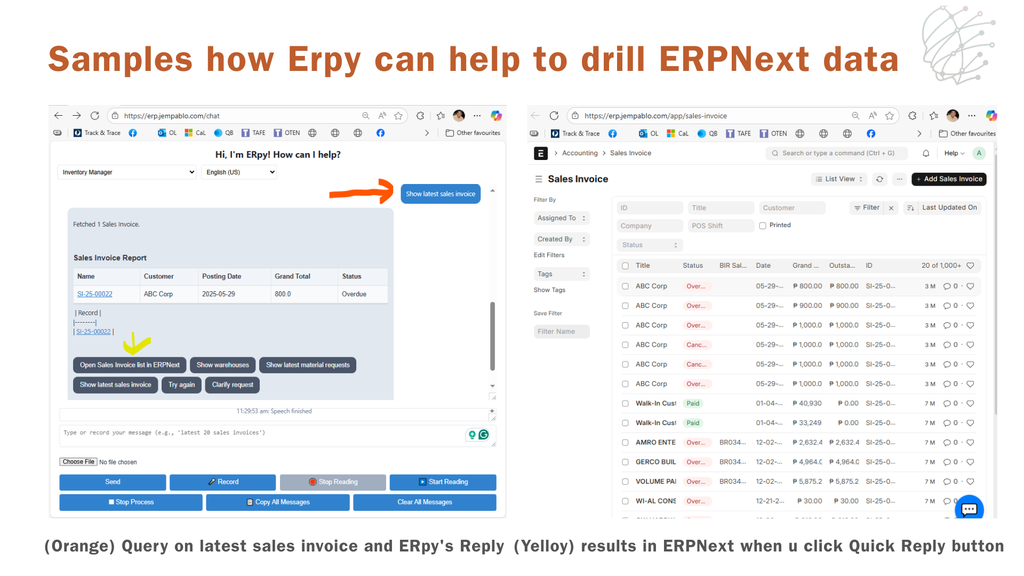Open the Help dropdown menu
Viewport: 1024px width, 576px height.
click(954, 153)
